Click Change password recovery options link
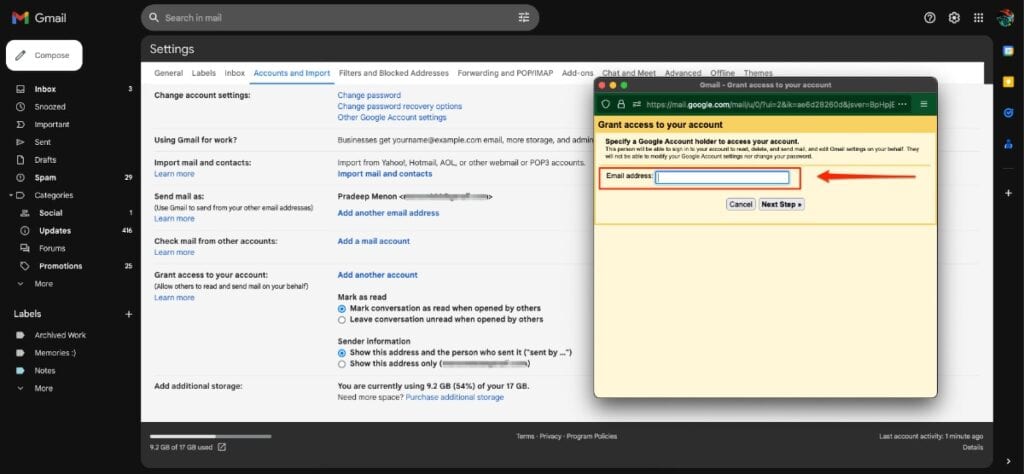The height and width of the screenshot is (474, 1024). pos(400,106)
